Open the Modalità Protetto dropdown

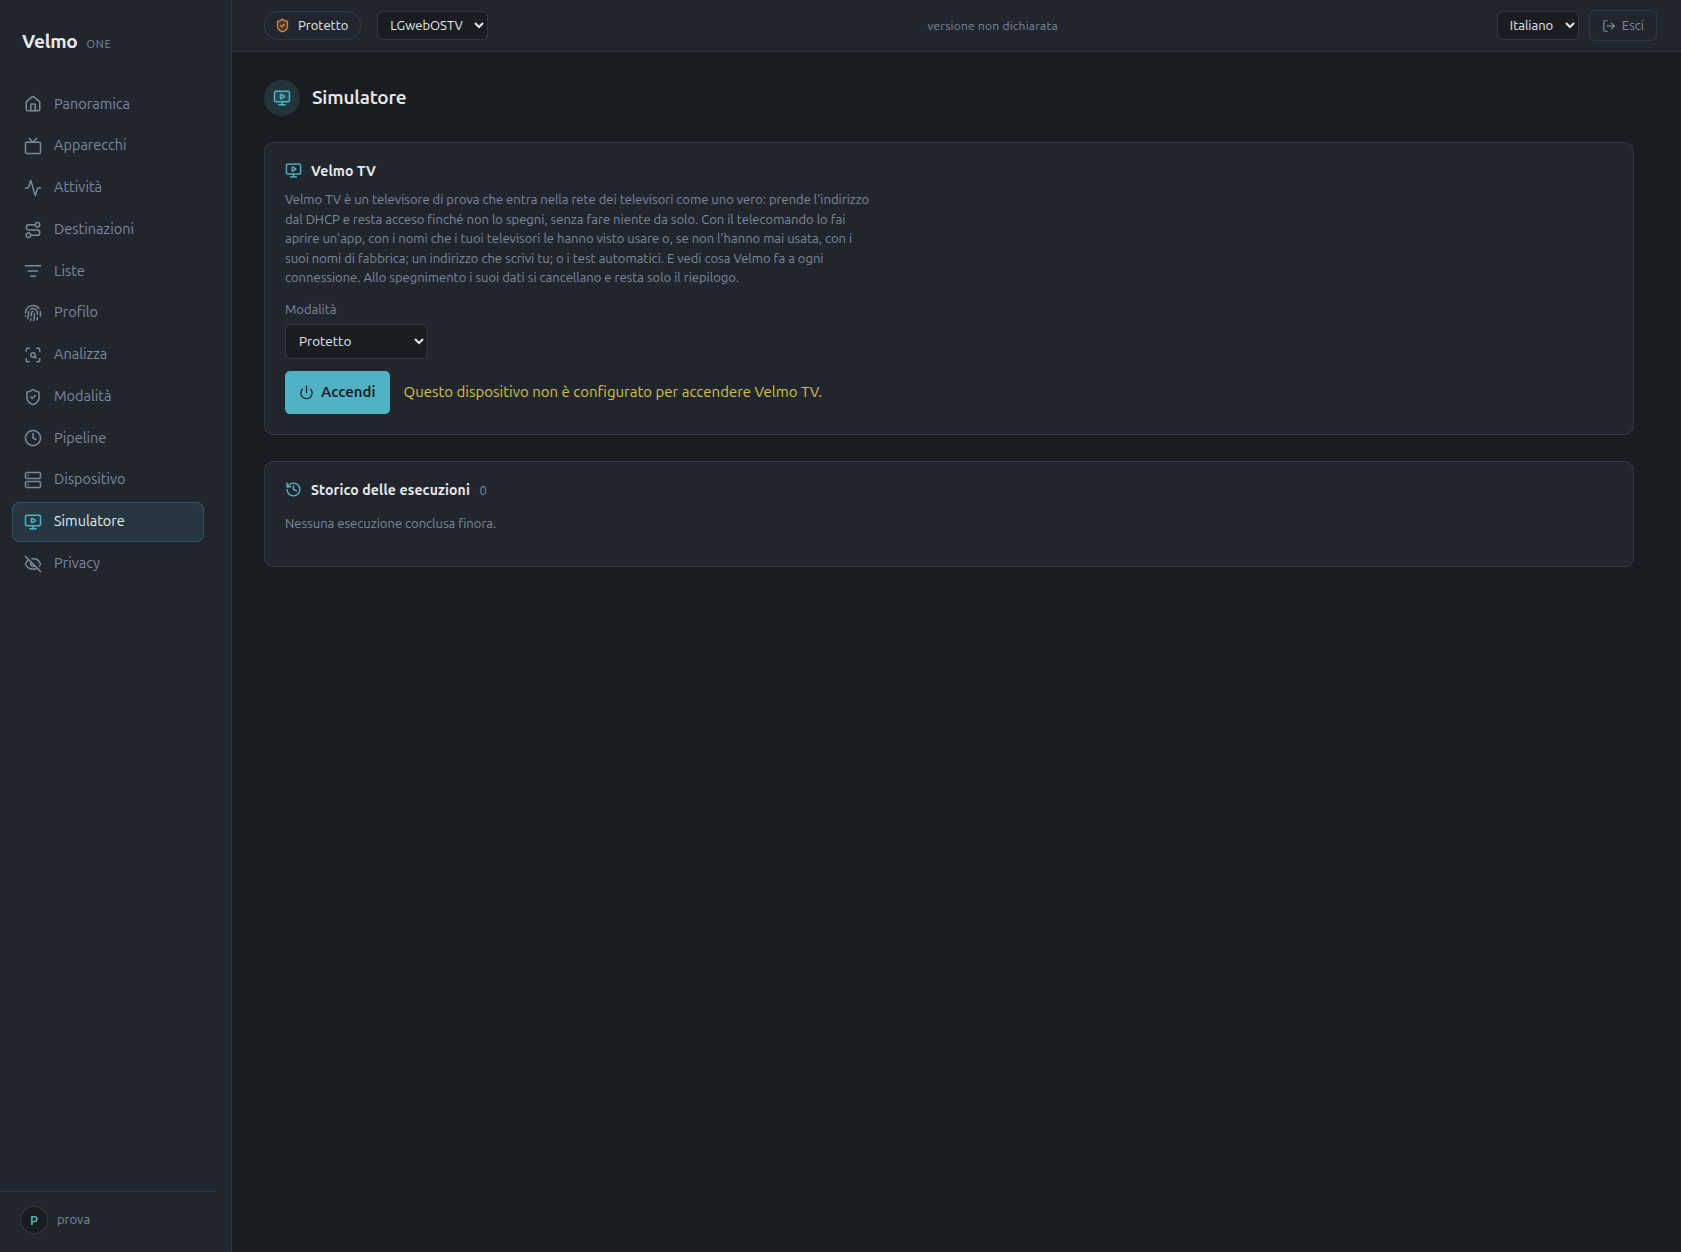point(356,342)
